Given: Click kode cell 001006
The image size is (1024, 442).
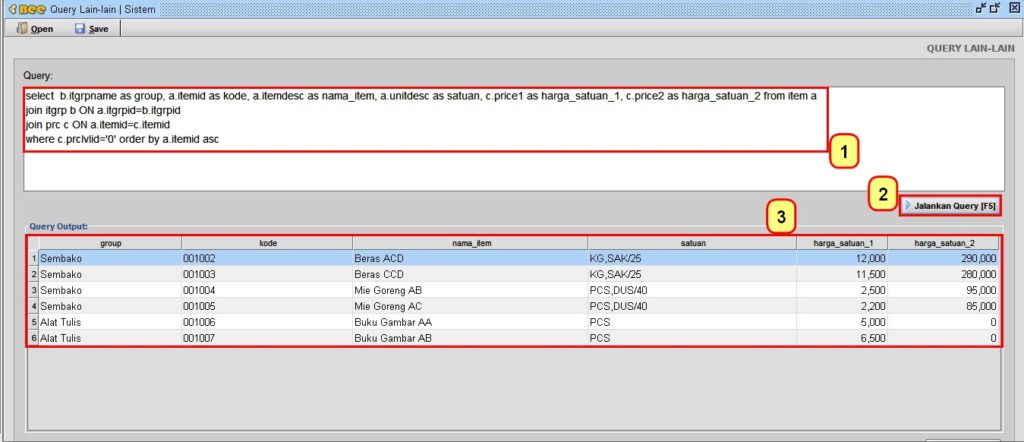Looking at the screenshot, I should (267, 322).
